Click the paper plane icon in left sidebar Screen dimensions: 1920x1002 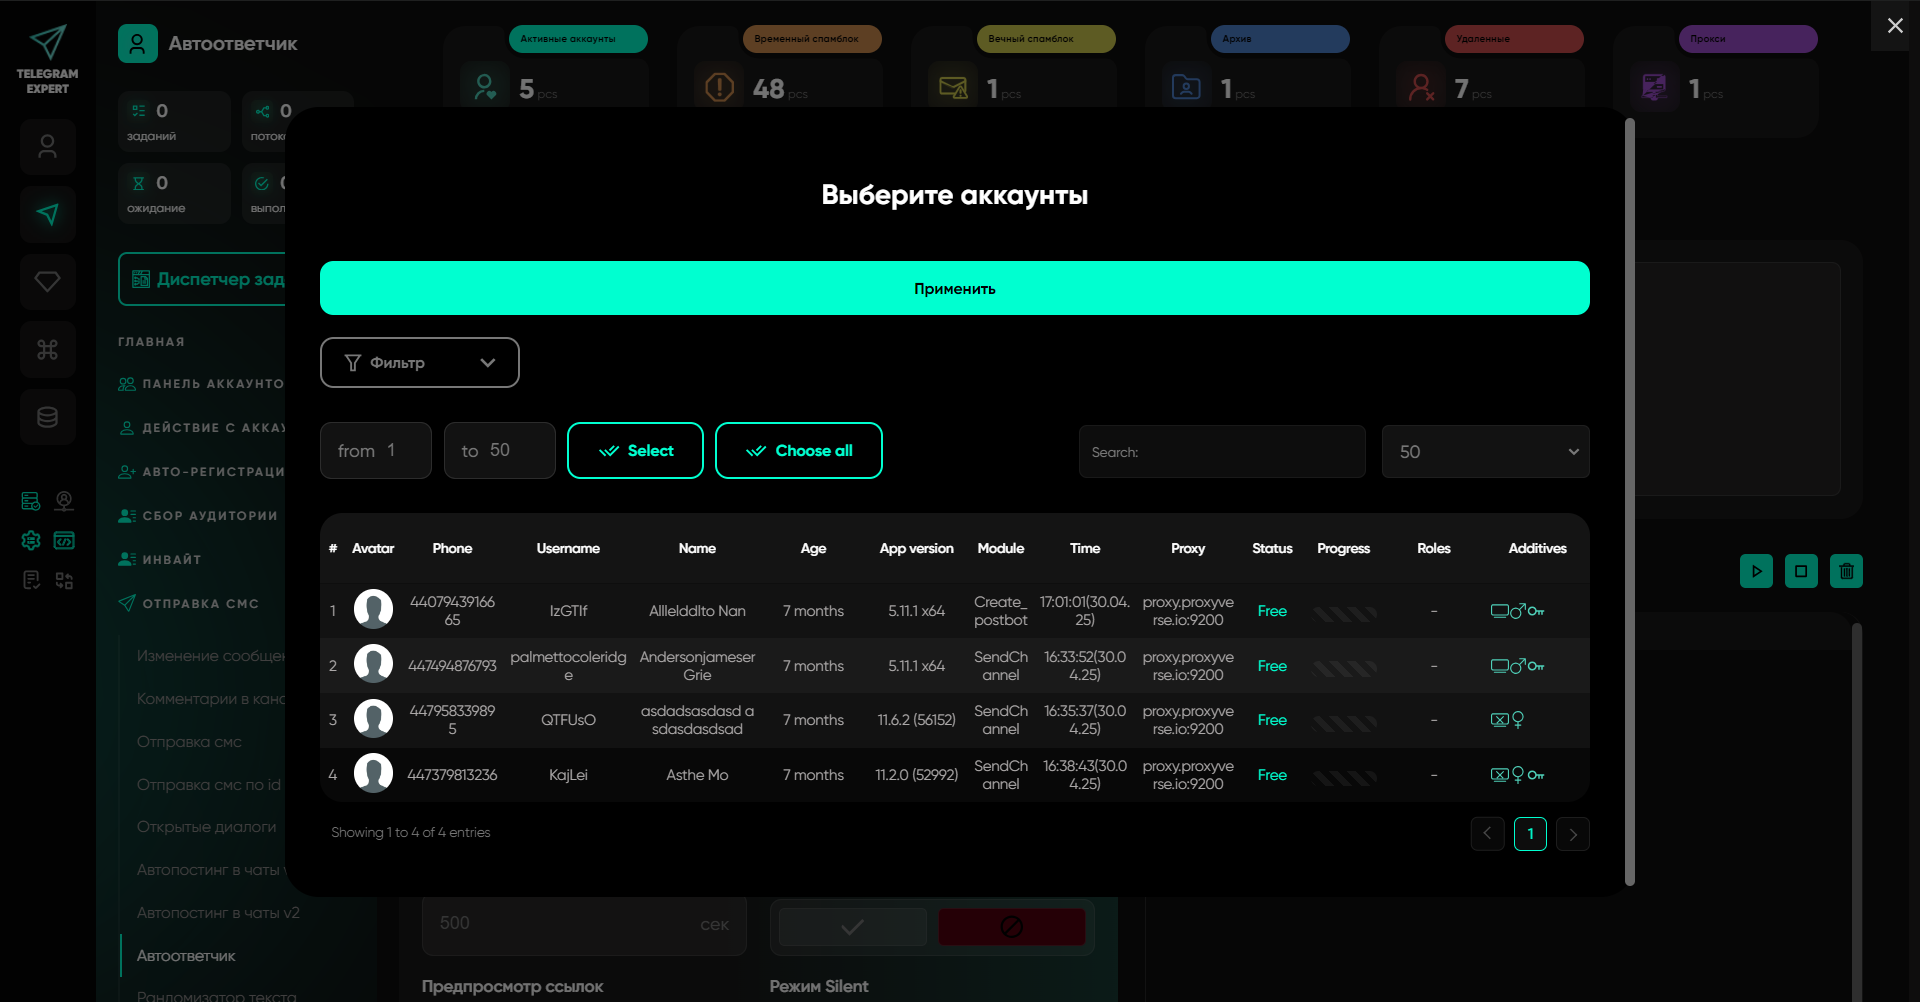[47, 214]
